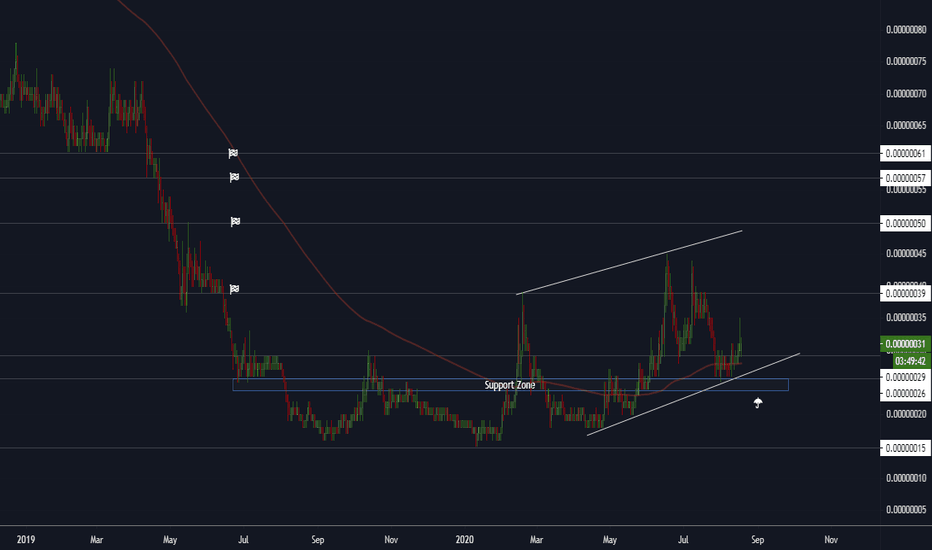The width and height of the screenshot is (932, 550).
Task: Select the boxed 0.00000029 price label
Action: 905,378
